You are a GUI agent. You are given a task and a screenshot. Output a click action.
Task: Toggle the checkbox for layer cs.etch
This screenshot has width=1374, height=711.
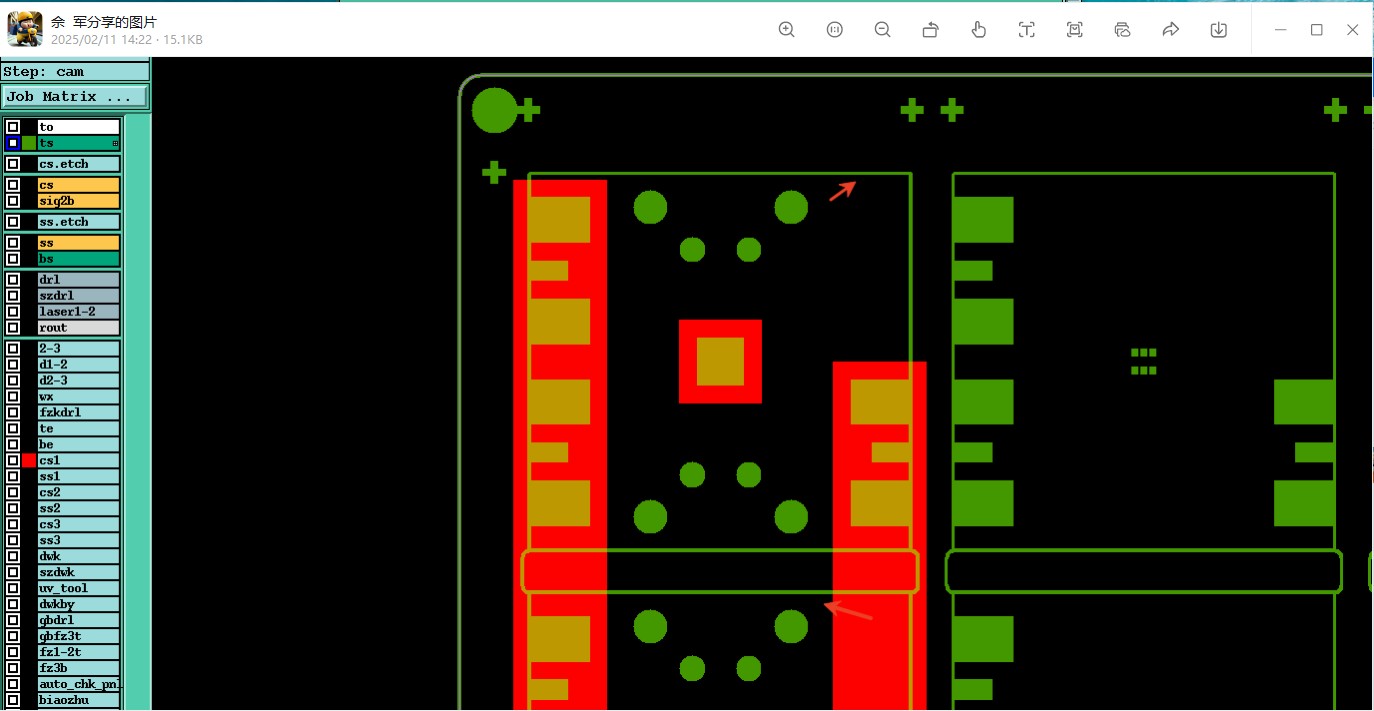click(13, 164)
